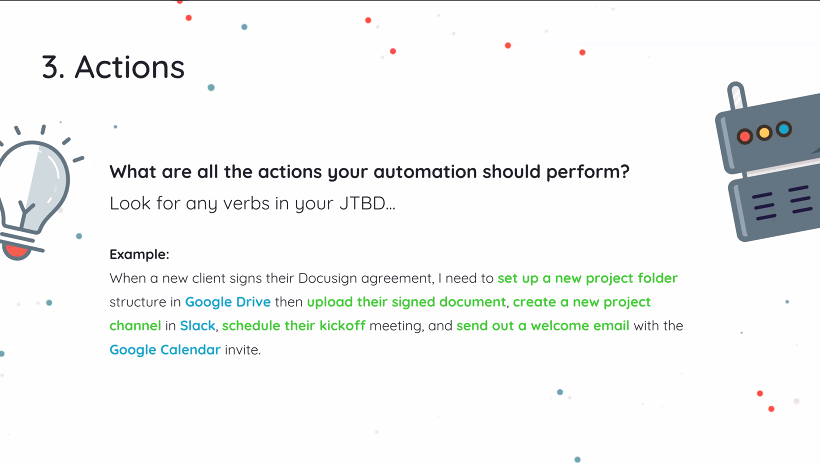Click the blue indicator light on router

click(x=784, y=129)
